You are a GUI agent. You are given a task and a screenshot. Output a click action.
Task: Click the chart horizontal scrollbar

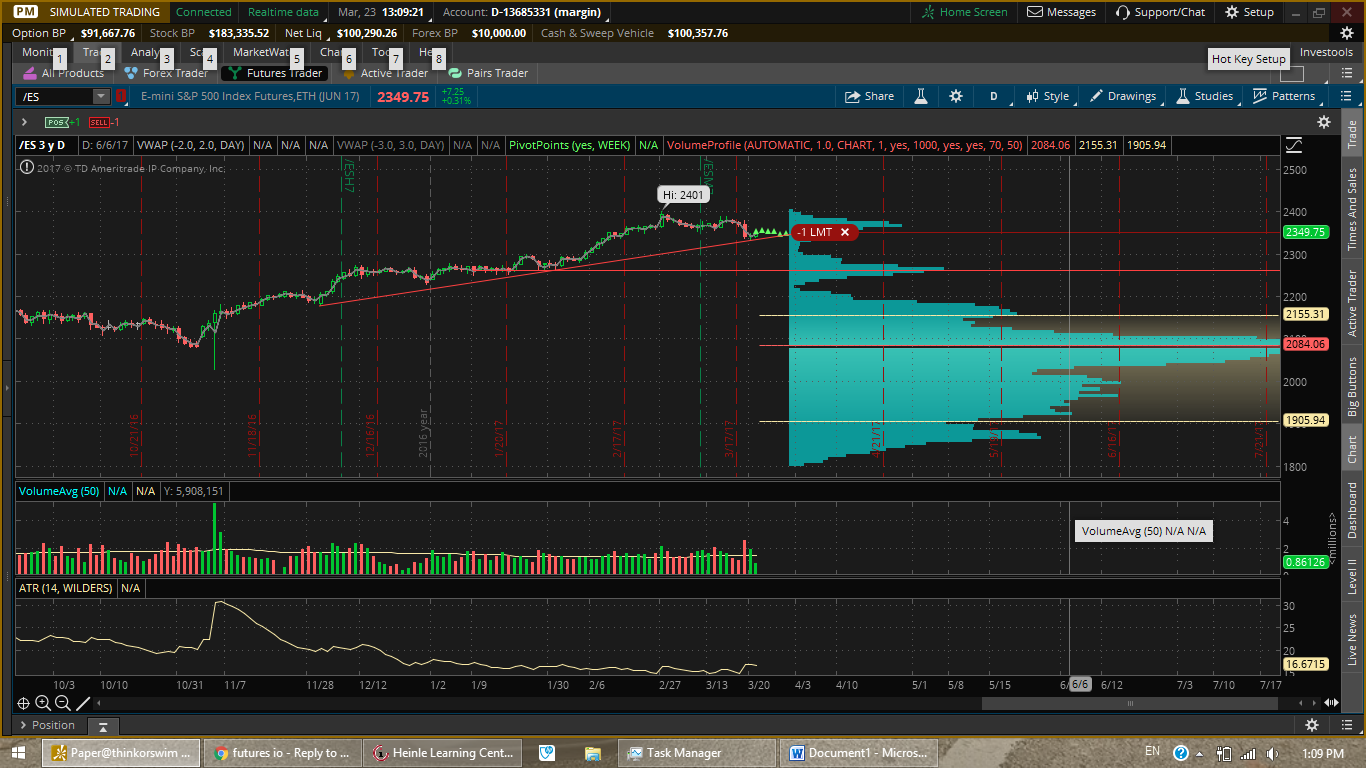tap(1131, 703)
